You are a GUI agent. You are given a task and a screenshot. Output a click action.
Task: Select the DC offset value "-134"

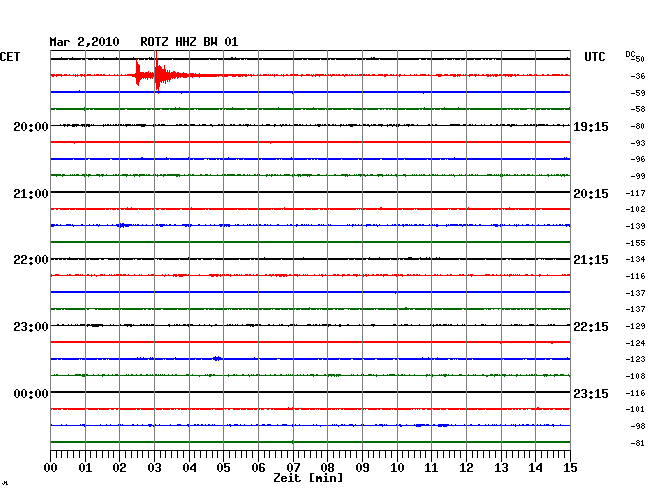635,259
